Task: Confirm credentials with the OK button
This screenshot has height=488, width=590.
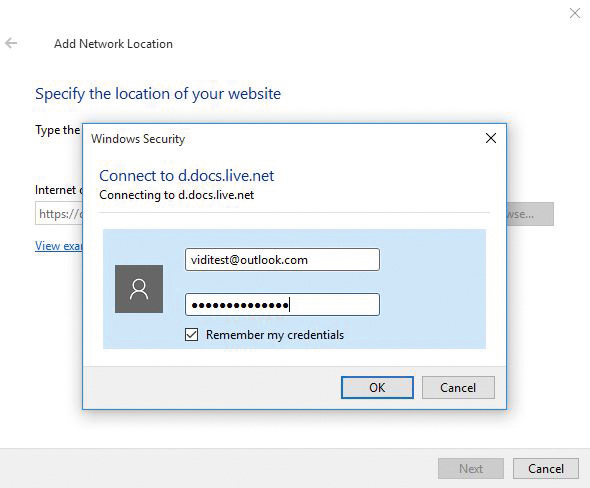Action: coord(377,388)
